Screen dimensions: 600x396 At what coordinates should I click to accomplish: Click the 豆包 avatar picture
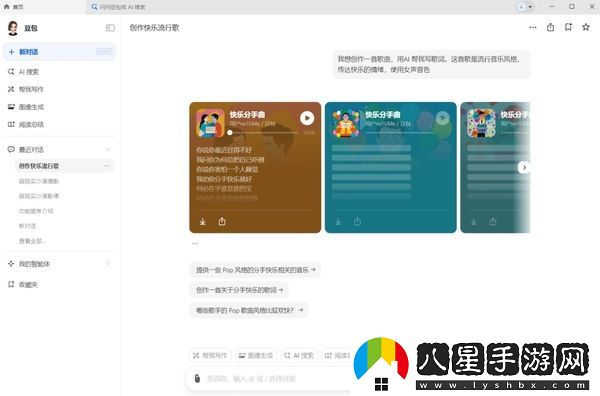[13, 28]
